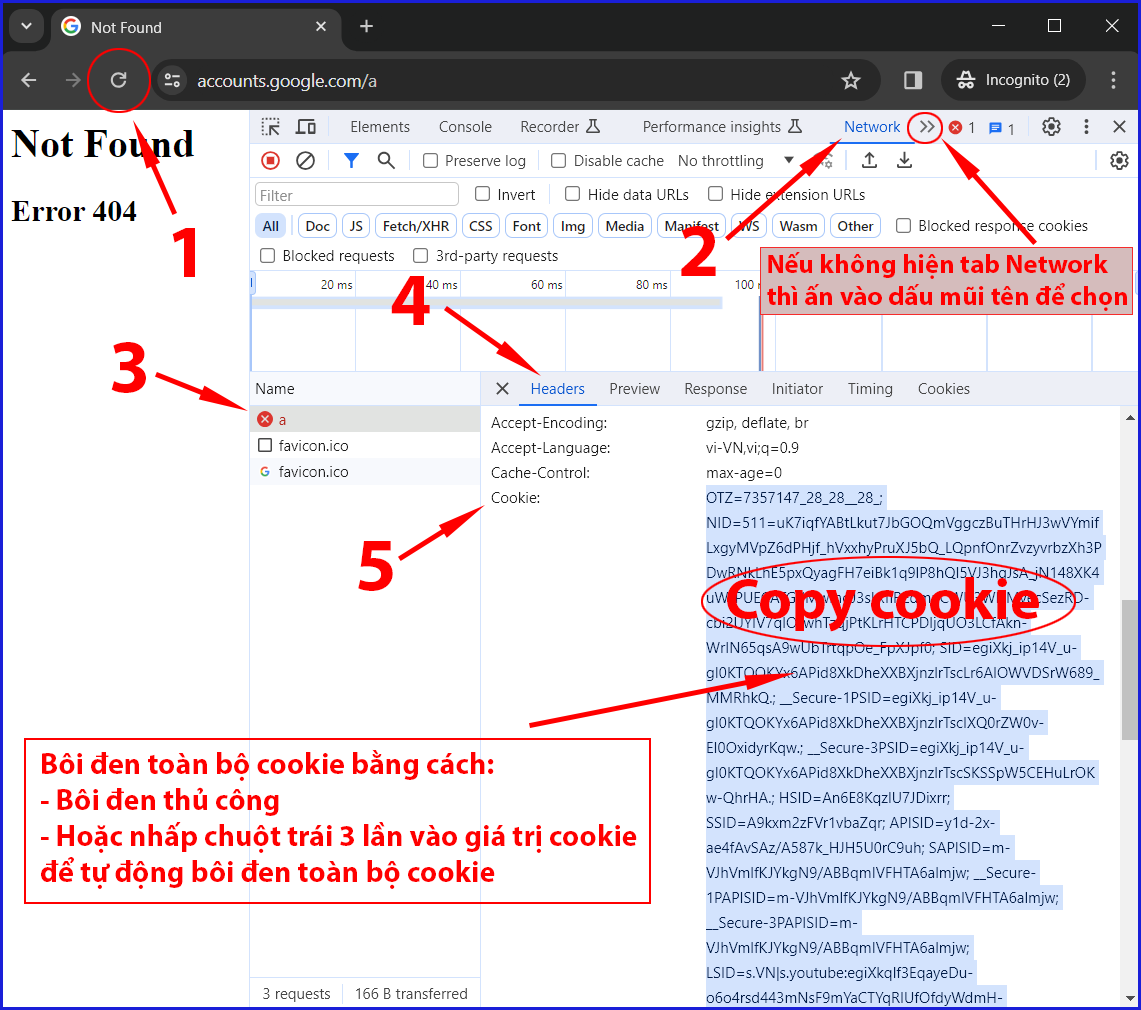Open the blue issues count indicator
The width and height of the screenshot is (1141, 1010).
(x=1001, y=128)
